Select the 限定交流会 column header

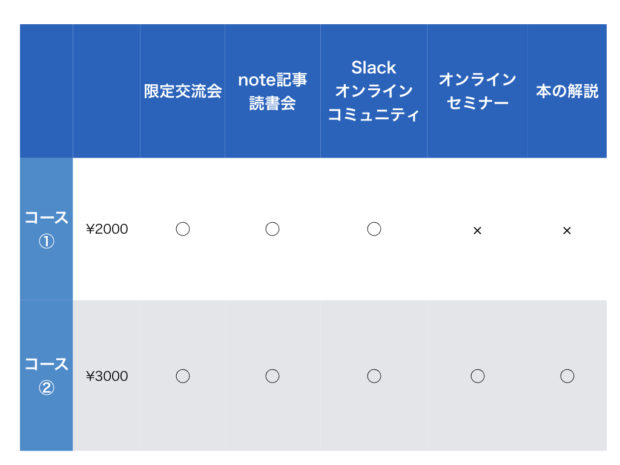[x=183, y=91]
